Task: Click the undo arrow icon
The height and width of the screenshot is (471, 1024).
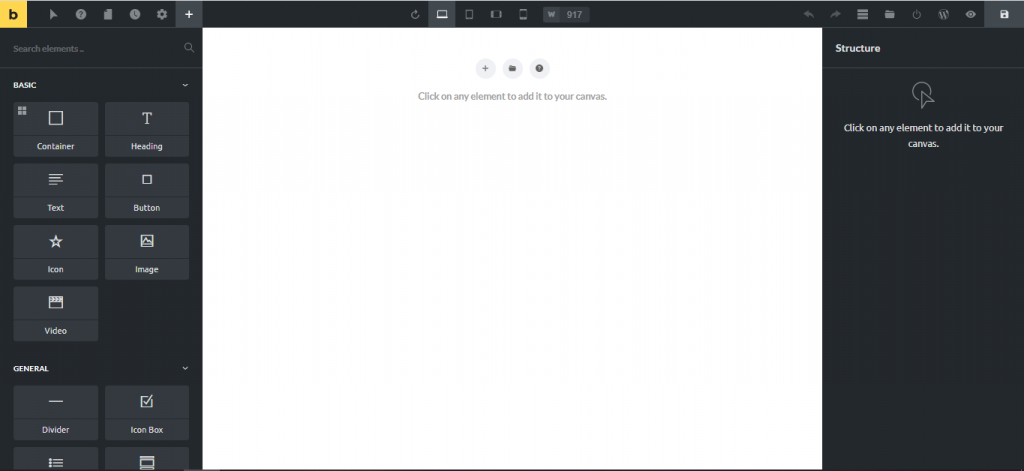Action: tap(808, 14)
